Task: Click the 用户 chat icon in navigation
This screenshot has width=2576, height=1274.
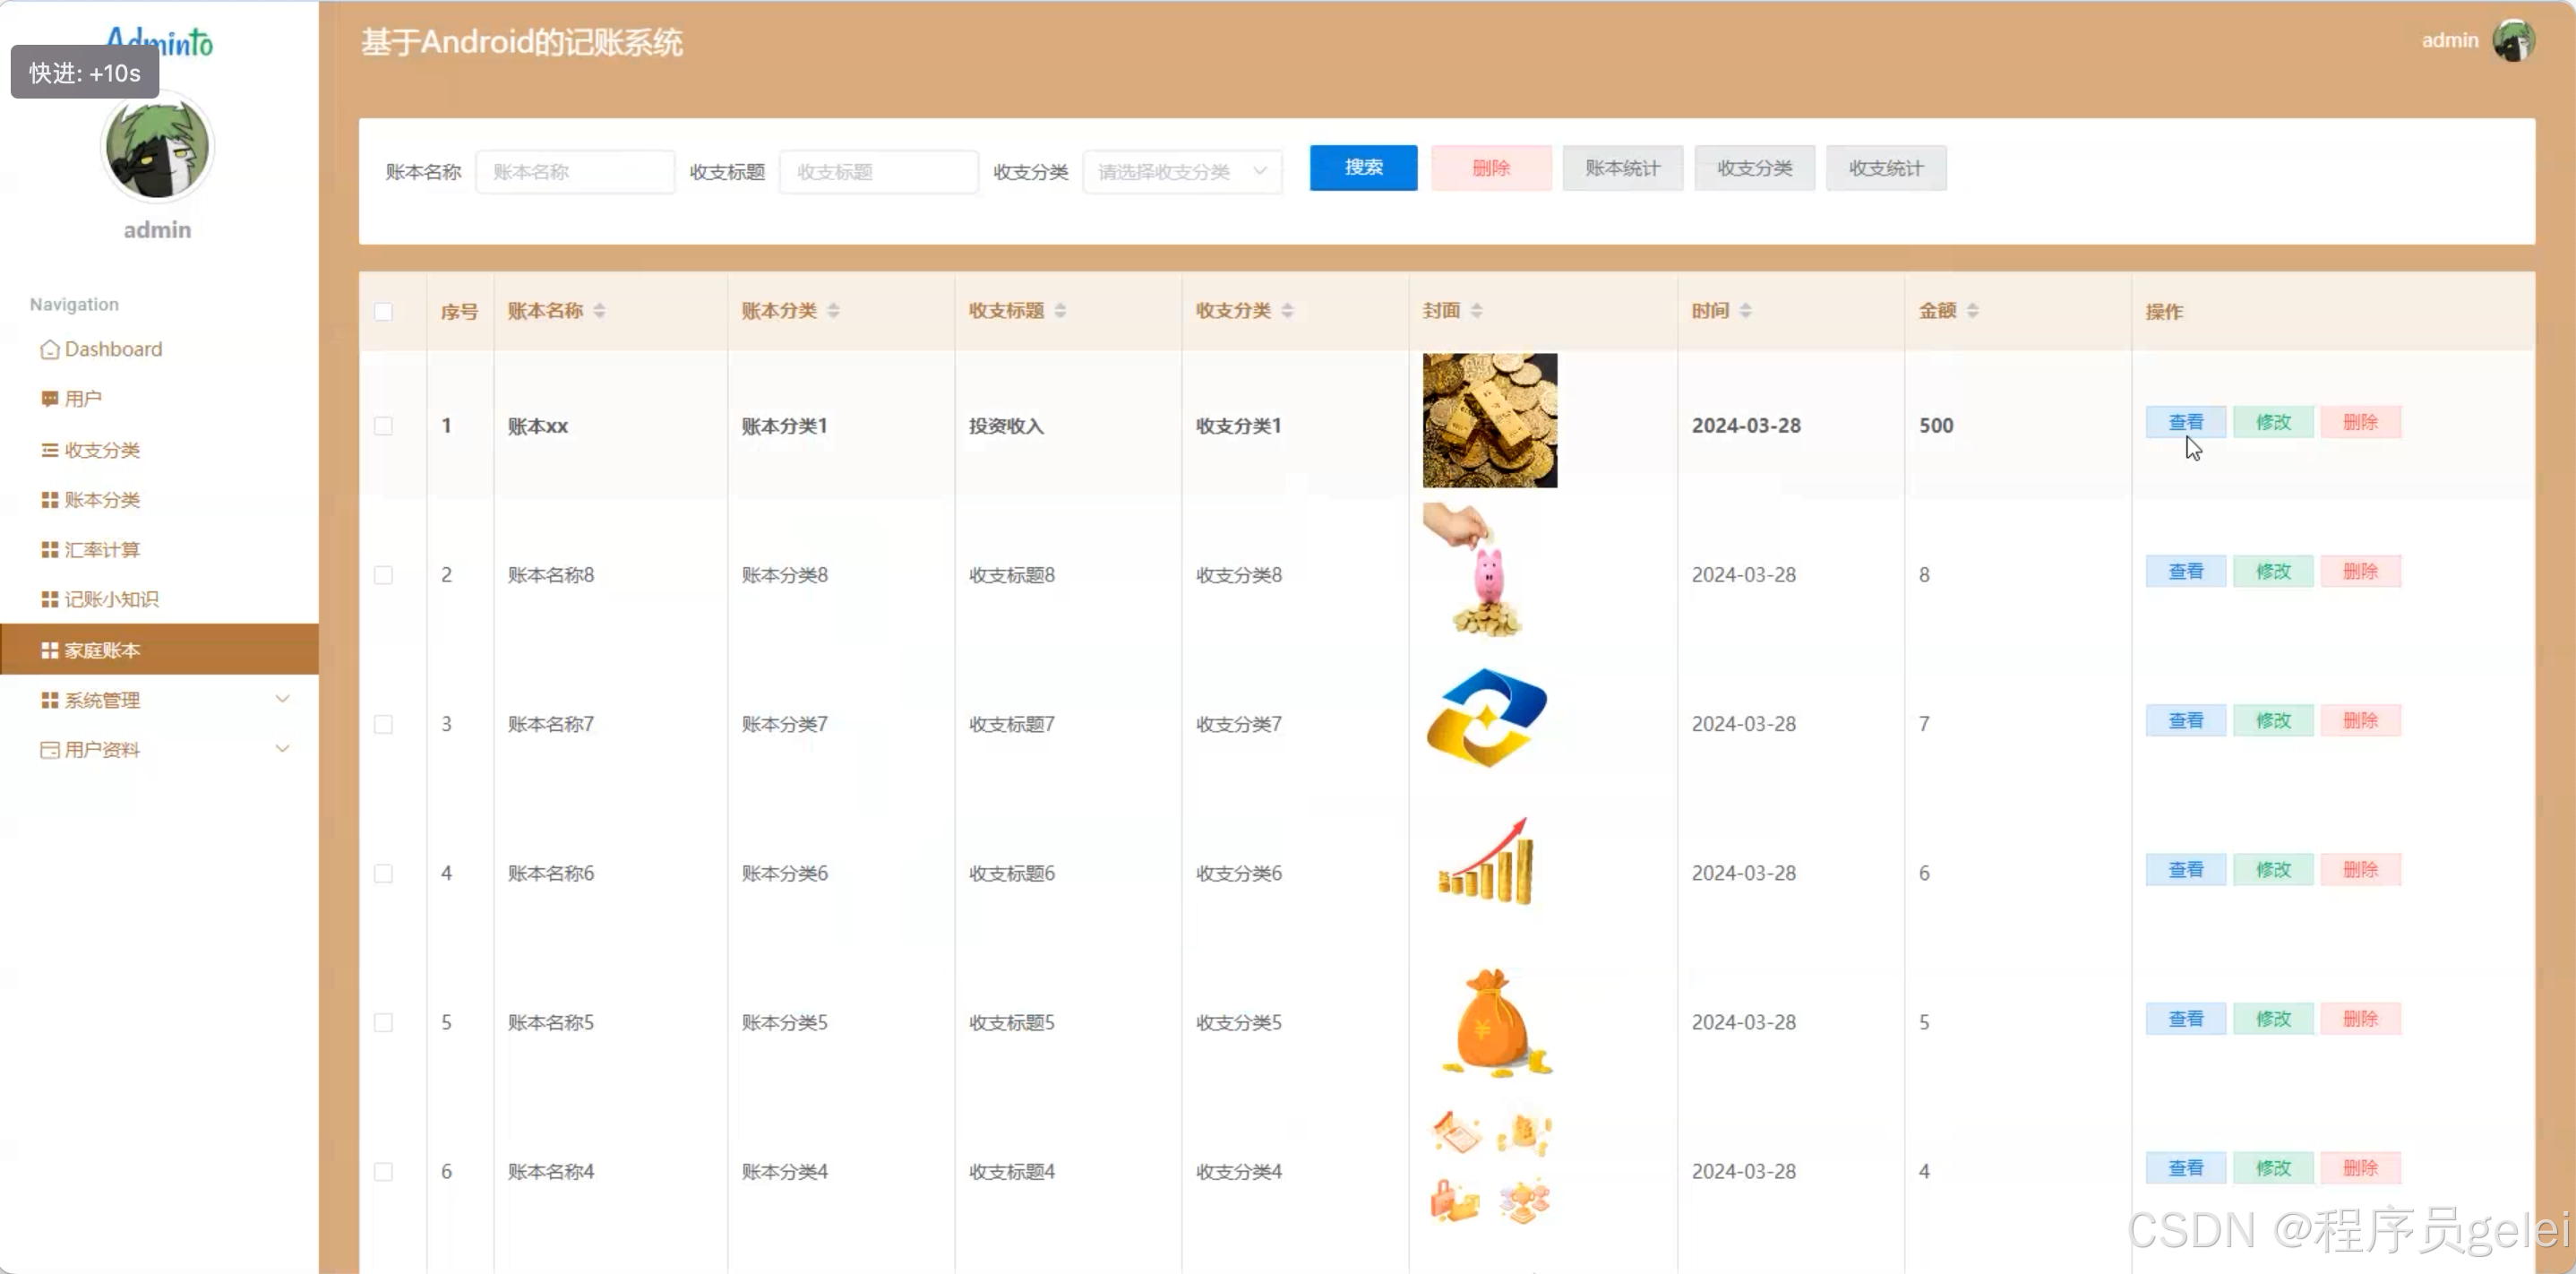Action: coord(49,399)
